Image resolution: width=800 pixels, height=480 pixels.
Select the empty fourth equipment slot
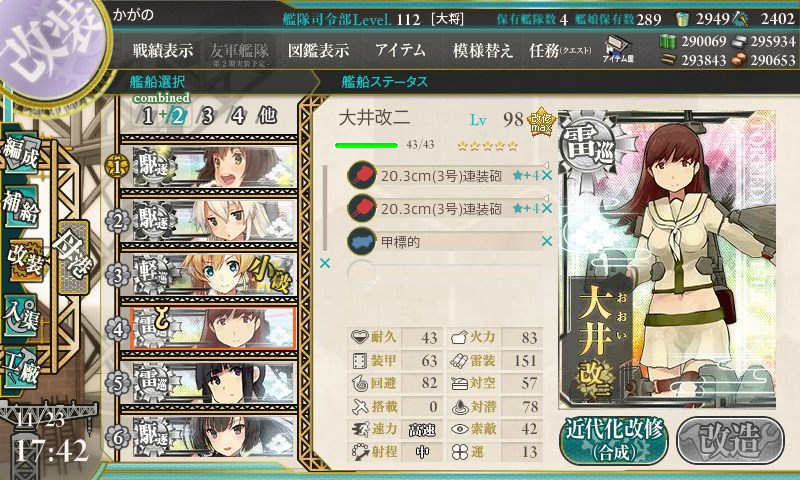[444, 274]
